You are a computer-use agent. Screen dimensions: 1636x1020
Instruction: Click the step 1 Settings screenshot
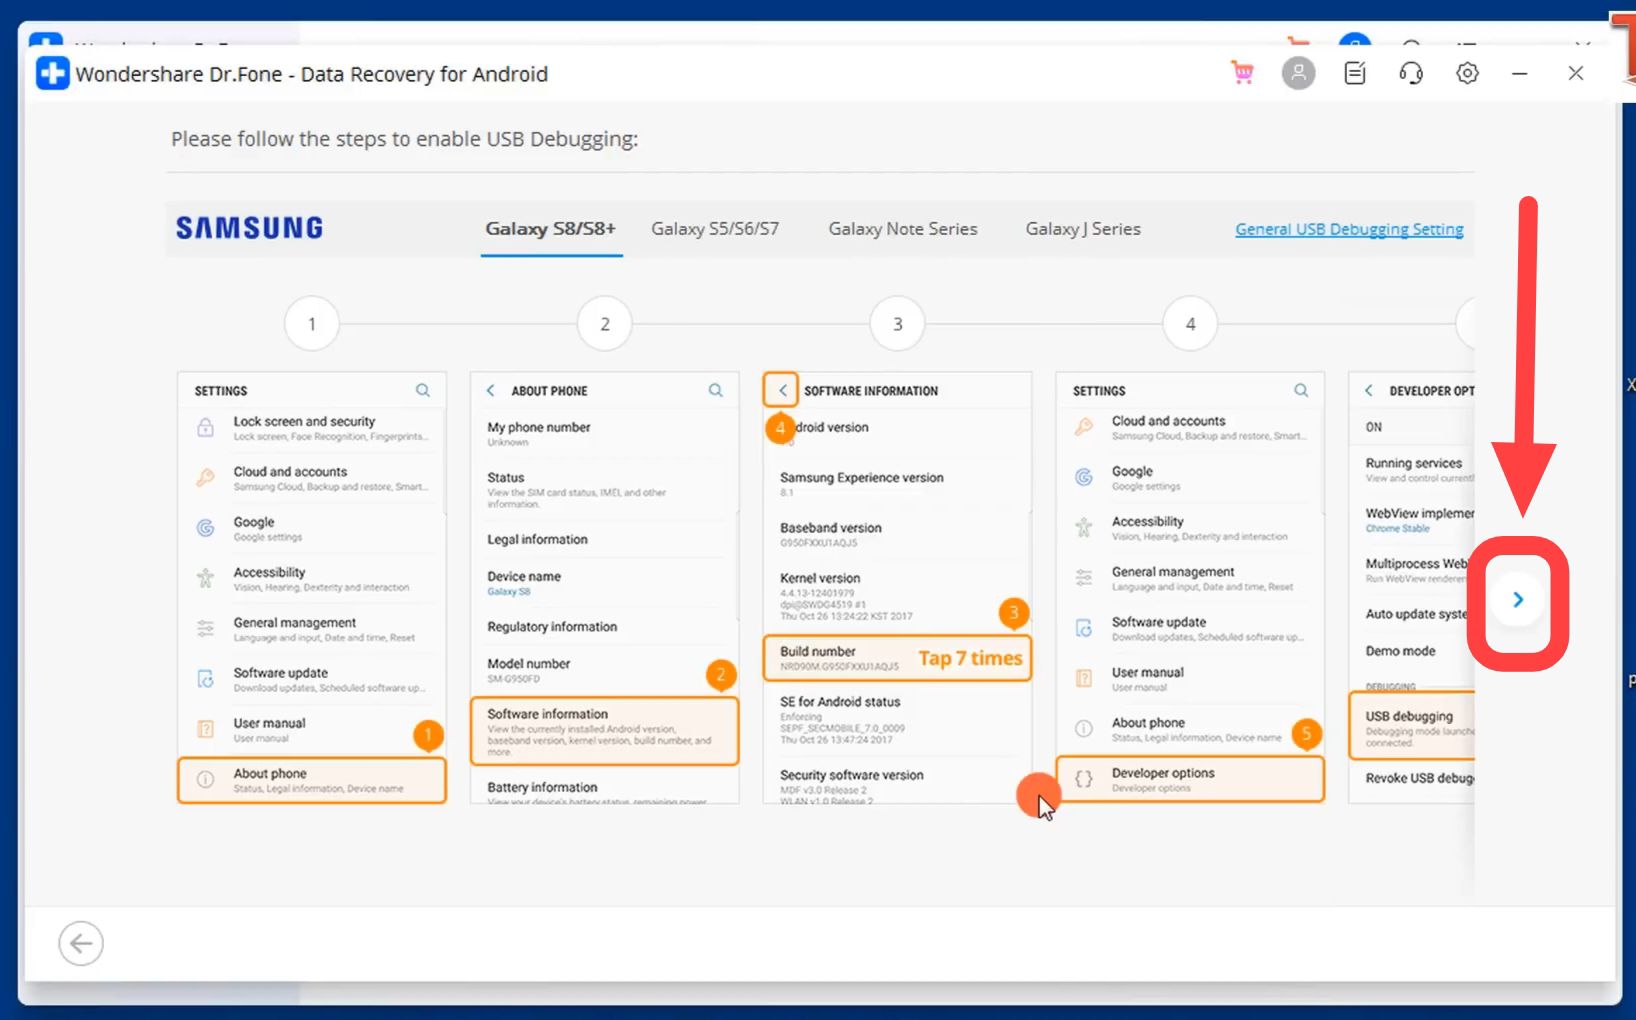tap(312, 588)
